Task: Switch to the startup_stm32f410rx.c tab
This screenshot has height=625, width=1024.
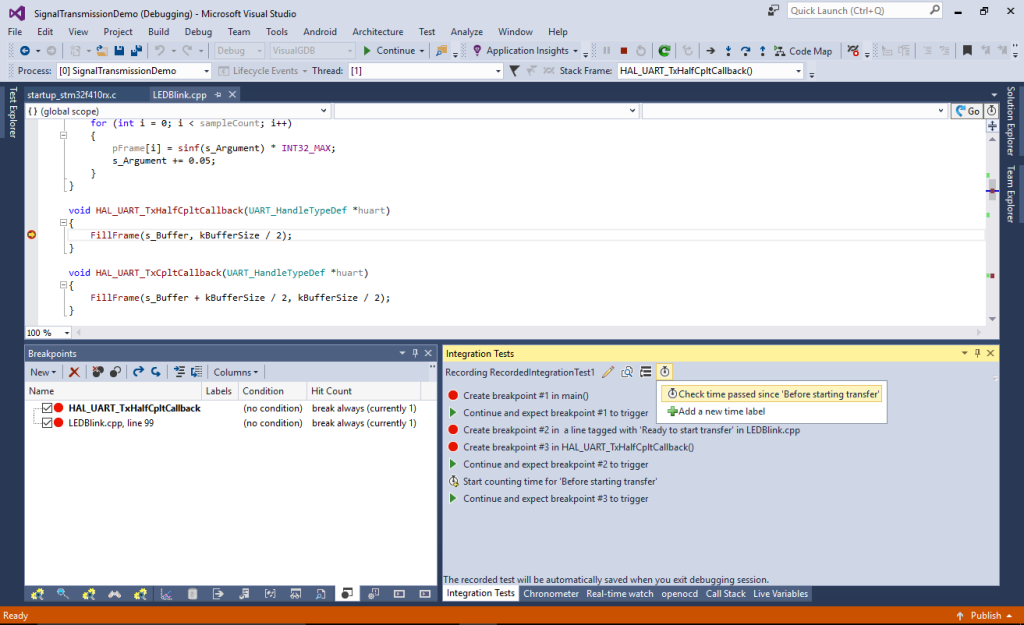Action: pyautogui.click(x=70, y=92)
